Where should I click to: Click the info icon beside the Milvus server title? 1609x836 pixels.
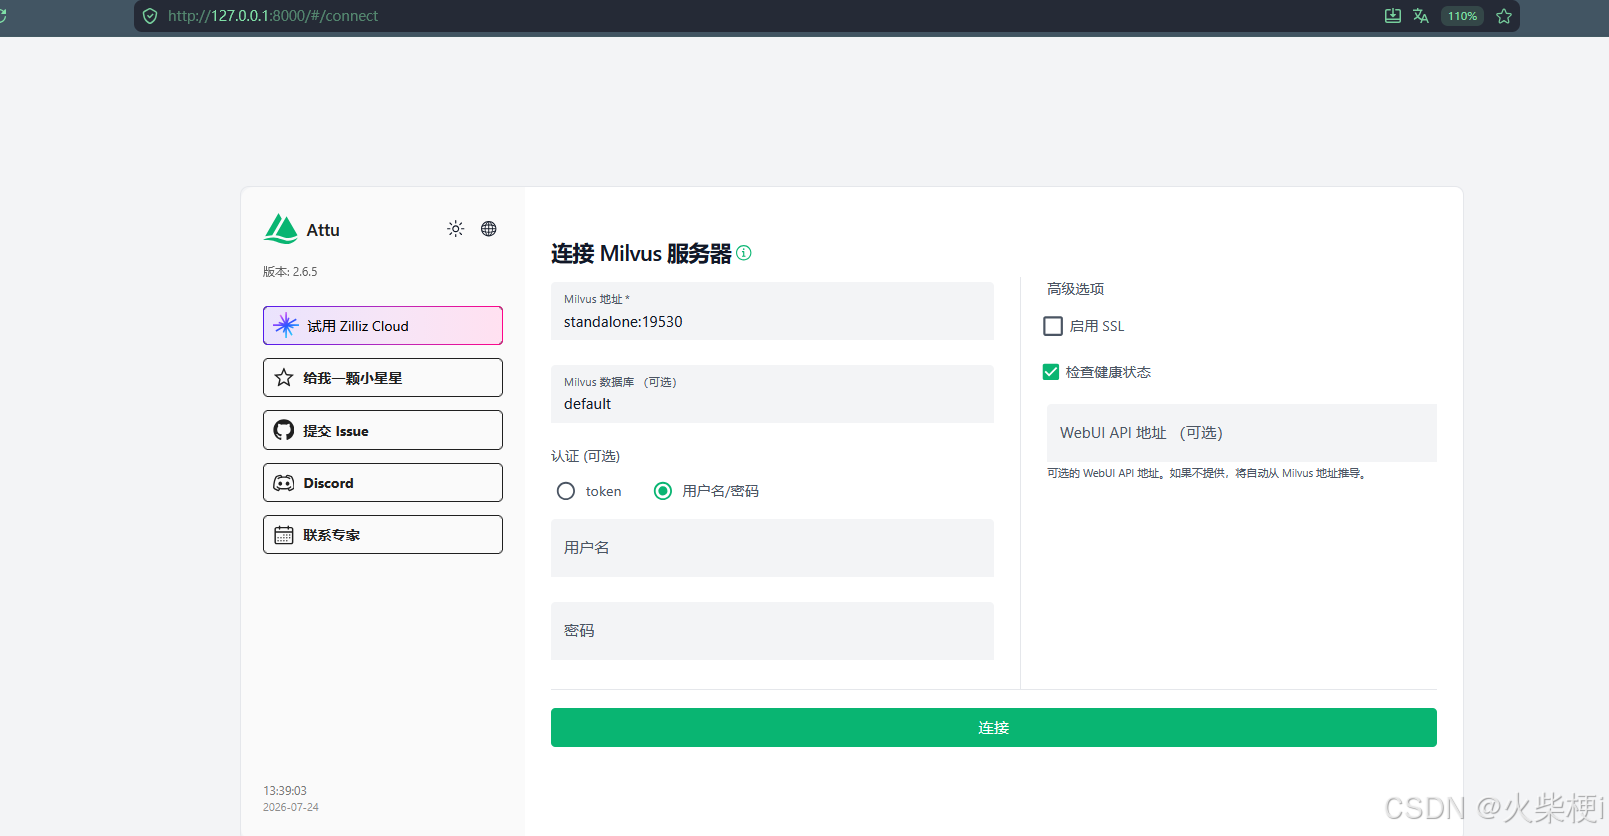(x=744, y=253)
